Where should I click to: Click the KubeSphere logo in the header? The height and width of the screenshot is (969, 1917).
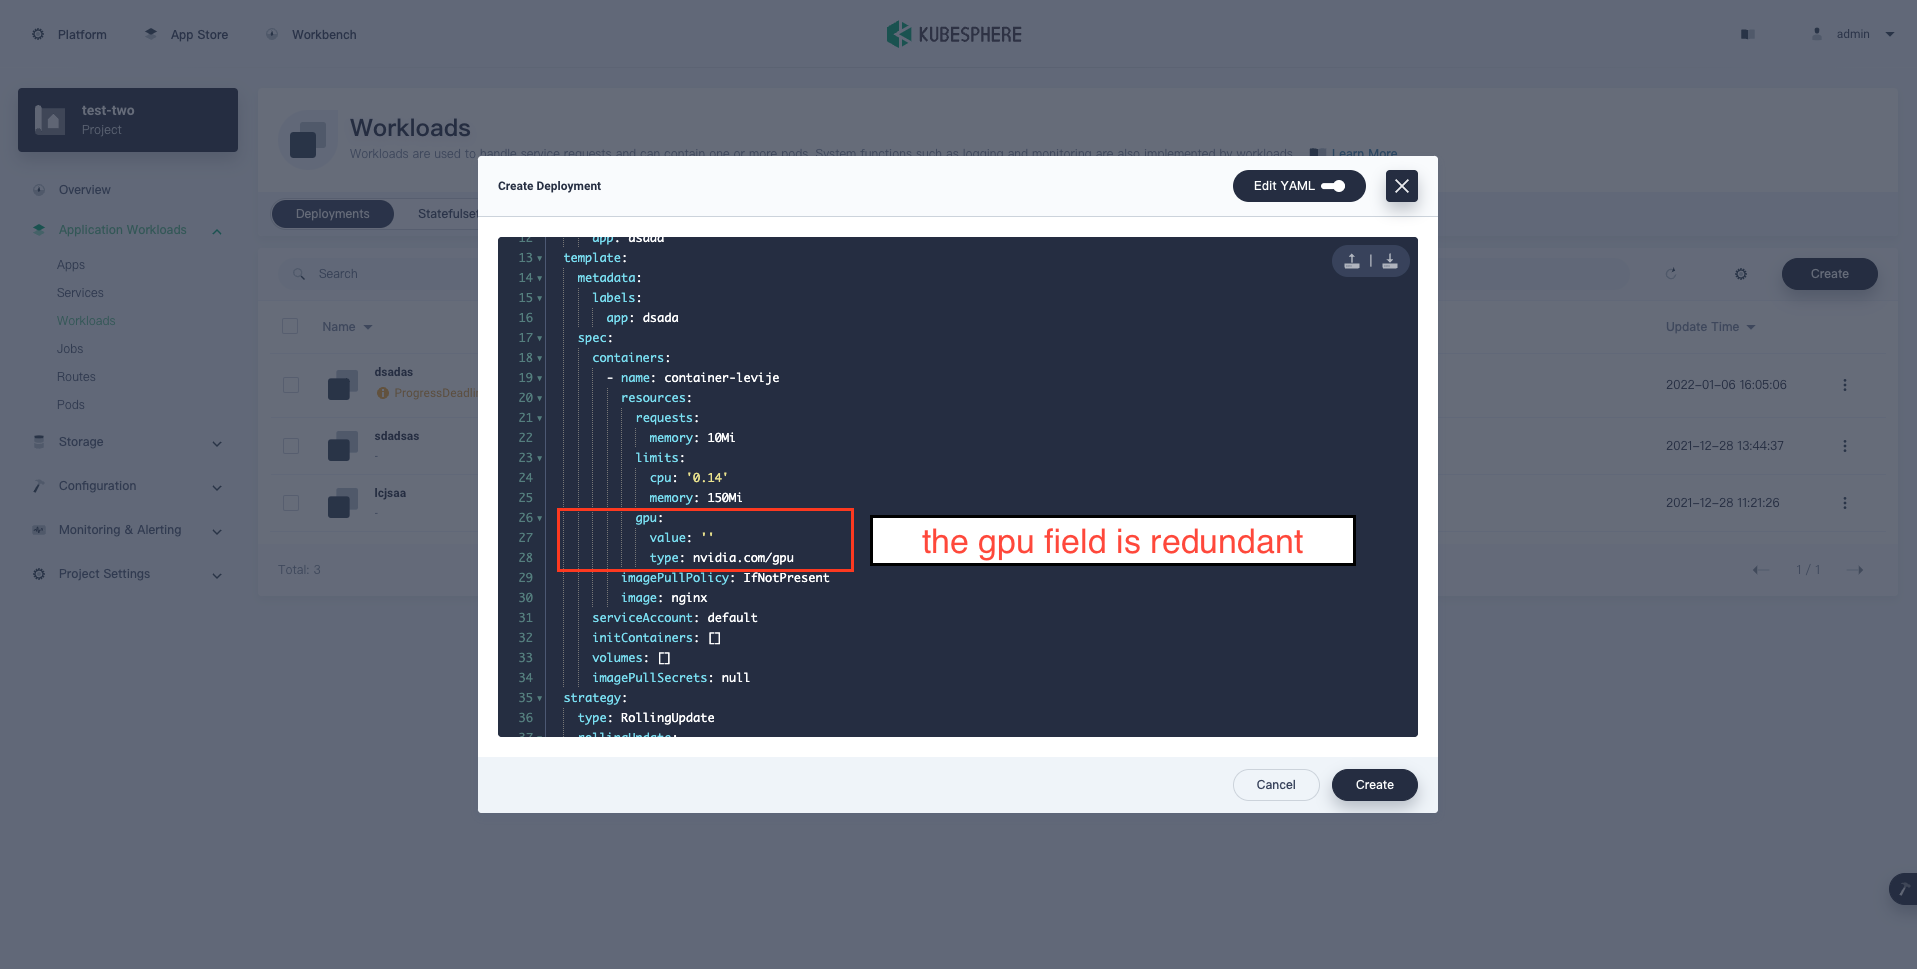pyautogui.click(x=953, y=33)
